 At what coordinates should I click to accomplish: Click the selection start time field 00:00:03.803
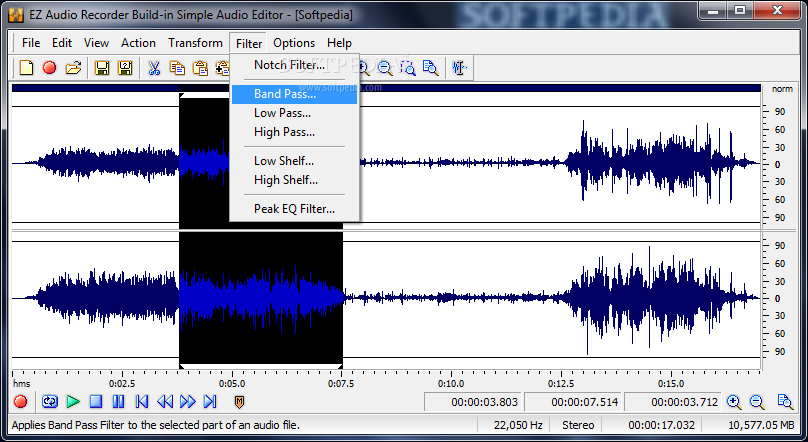pyautogui.click(x=473, y=402)
